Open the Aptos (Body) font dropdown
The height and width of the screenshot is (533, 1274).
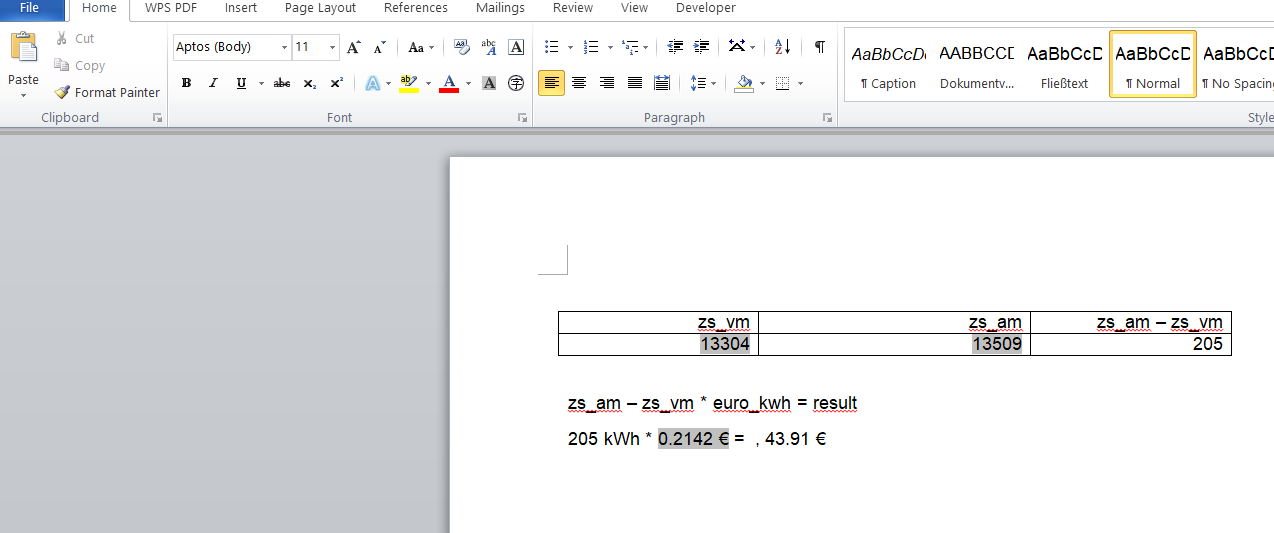284,47
